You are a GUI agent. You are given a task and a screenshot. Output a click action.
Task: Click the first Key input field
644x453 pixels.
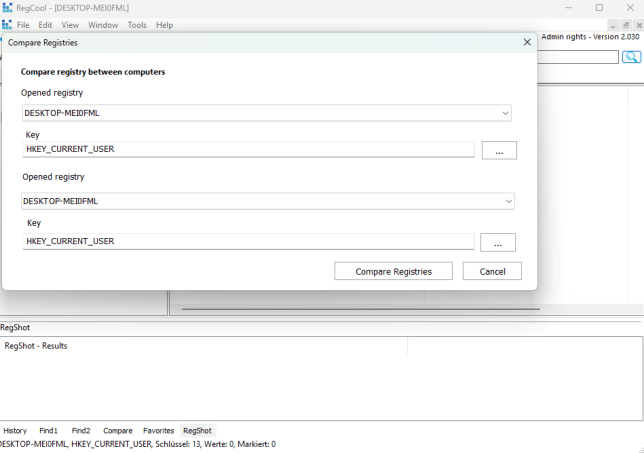click(248, 150)
